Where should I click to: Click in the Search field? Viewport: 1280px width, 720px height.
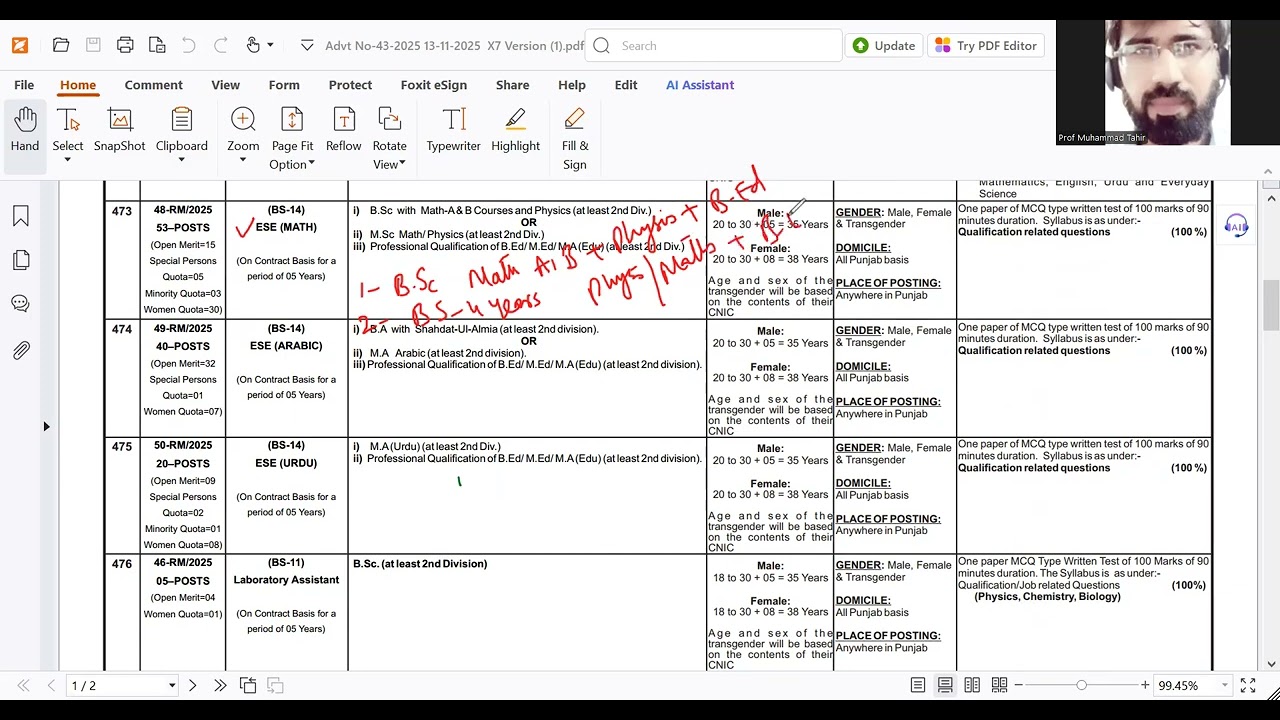714,45
